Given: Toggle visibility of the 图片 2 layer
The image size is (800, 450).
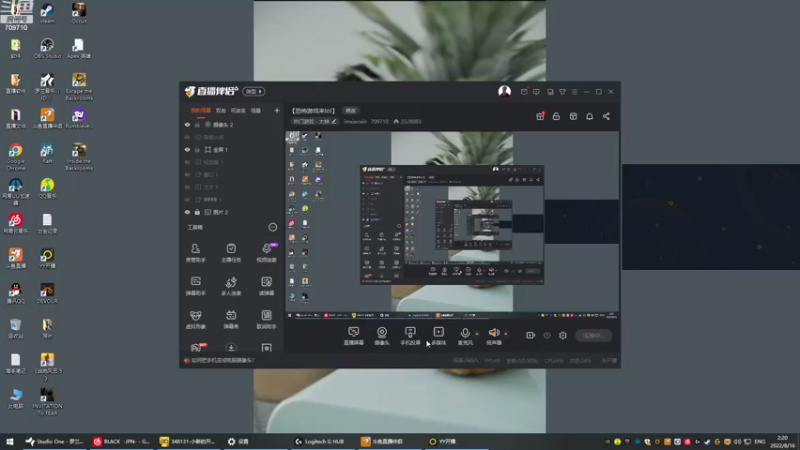Looking at the screenshot, I should [x=187, y=212].
